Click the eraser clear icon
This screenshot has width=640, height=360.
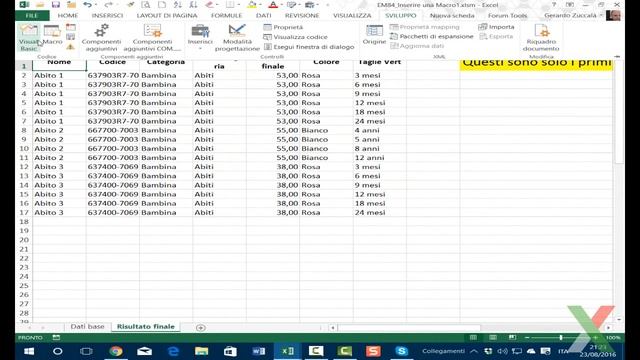click(x=209, y=5)
